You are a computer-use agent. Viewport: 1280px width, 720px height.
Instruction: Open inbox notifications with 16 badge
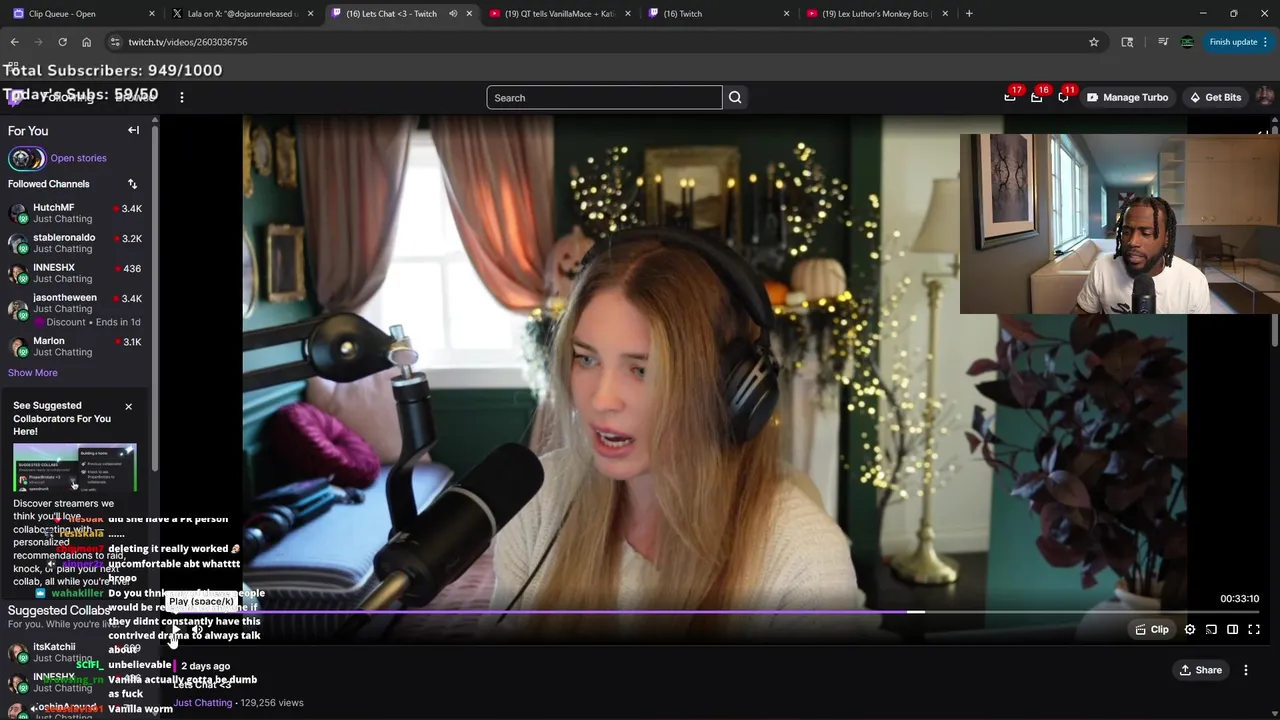point(1037,97)
